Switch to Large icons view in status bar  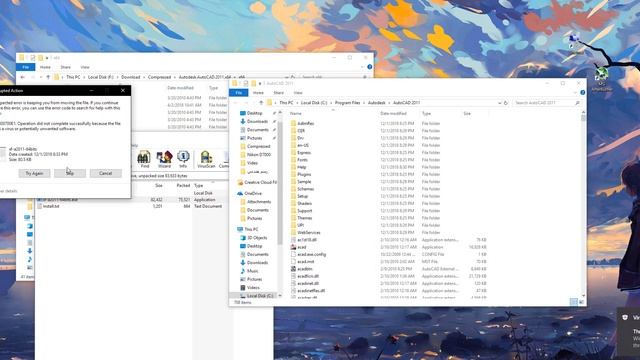pyautogui.click(x=581, y=302)
